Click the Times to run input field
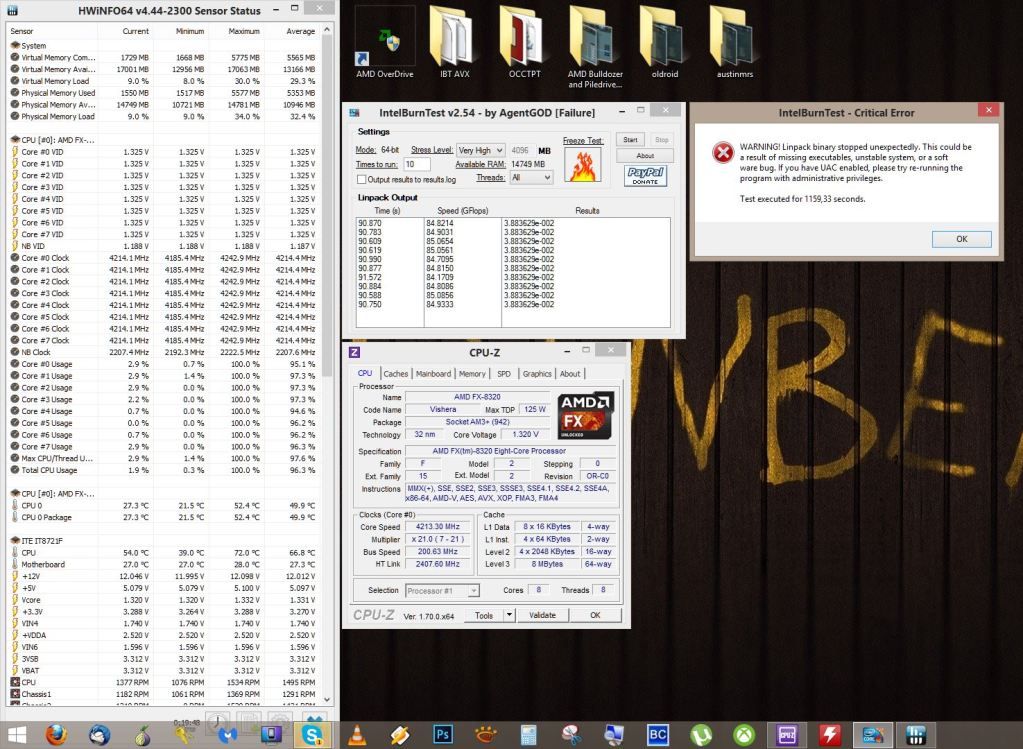 click(x=416, y=164)
